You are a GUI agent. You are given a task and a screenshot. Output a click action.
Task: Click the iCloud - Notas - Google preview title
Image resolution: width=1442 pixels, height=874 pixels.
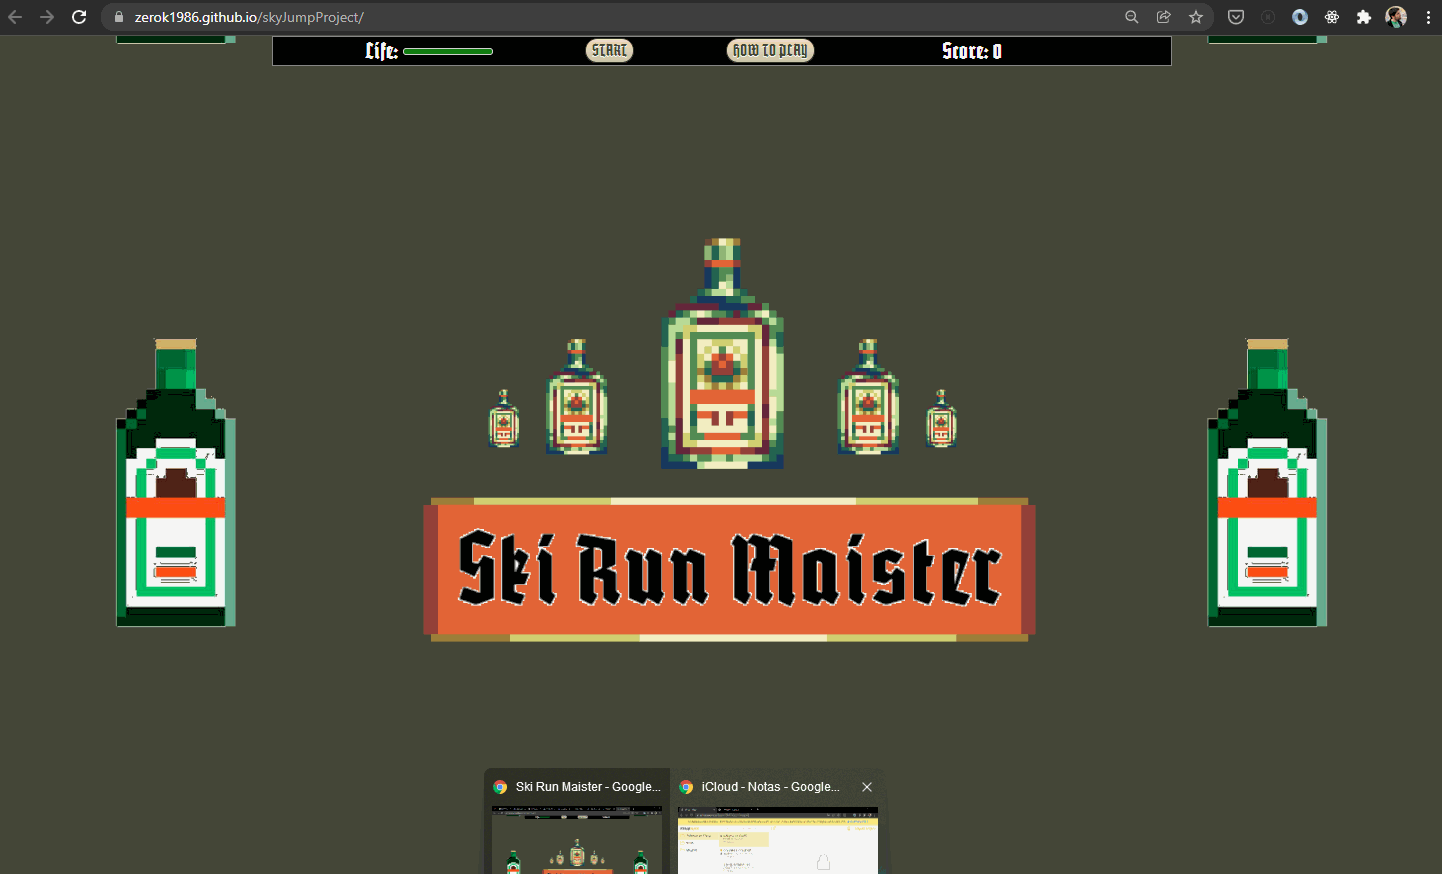coord(770,787)
